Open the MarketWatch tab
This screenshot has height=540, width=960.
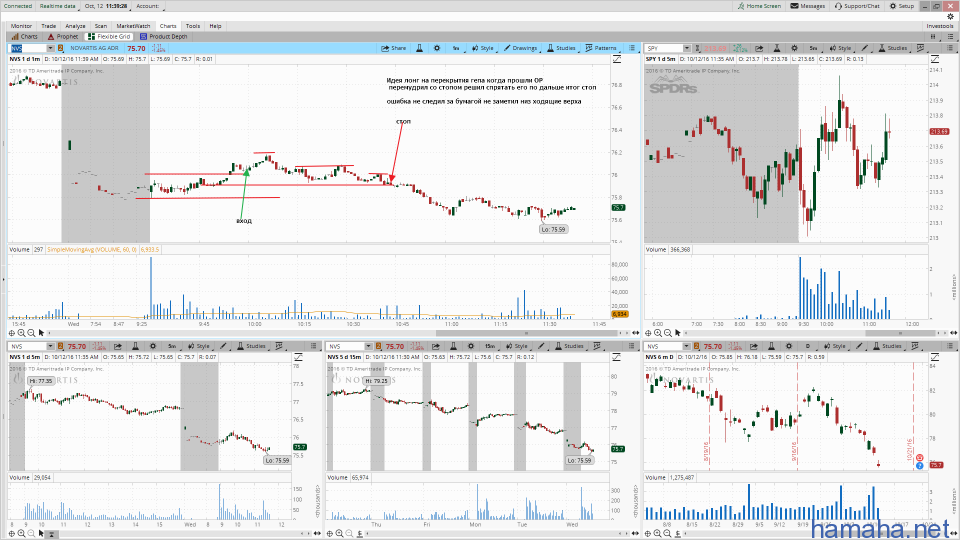tap(133, 26)
